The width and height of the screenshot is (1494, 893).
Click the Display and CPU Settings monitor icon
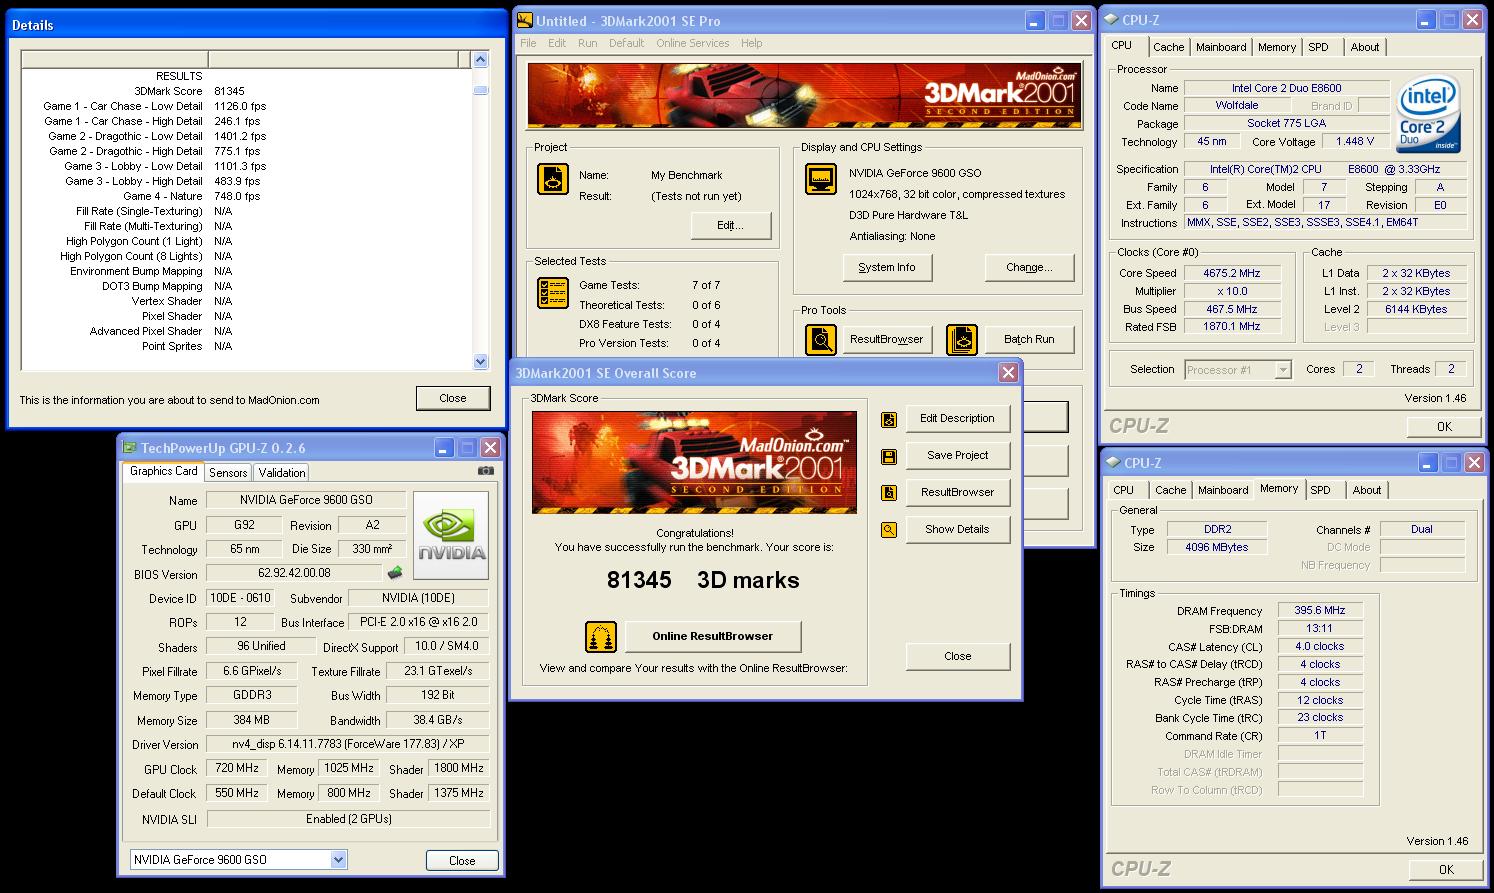[x=820, y=179]
